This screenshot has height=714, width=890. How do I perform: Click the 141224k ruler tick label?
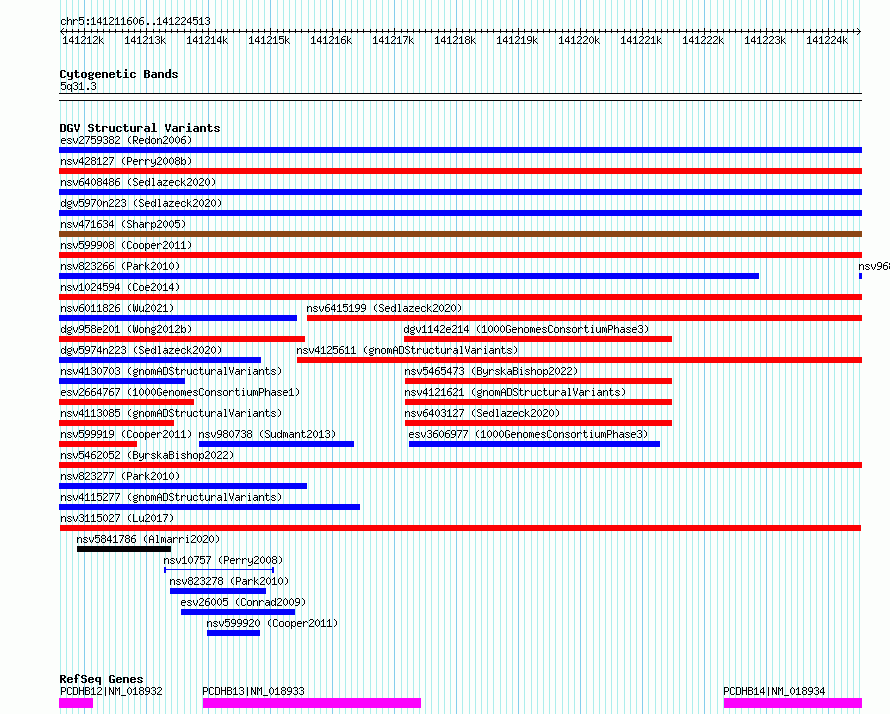pyautogui.click(x=827, y=40)
